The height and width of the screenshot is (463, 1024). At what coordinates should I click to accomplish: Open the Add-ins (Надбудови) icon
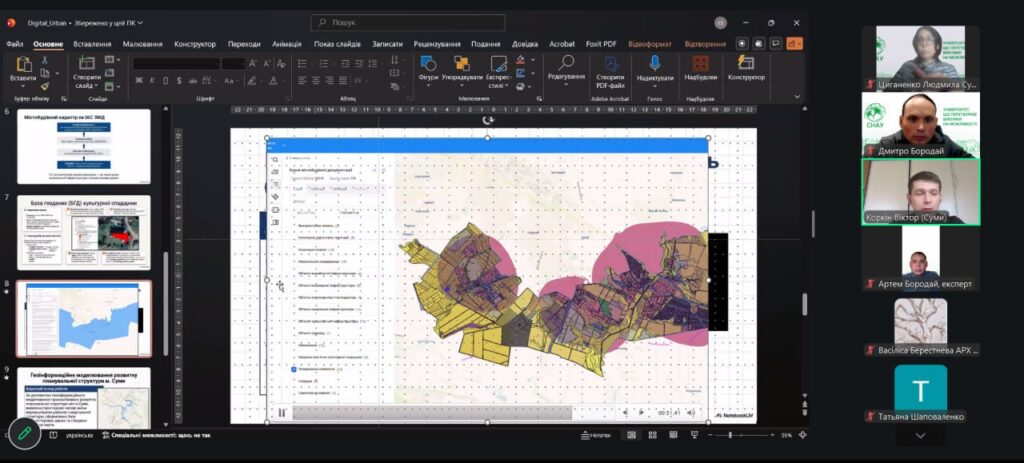pos(700,65)
